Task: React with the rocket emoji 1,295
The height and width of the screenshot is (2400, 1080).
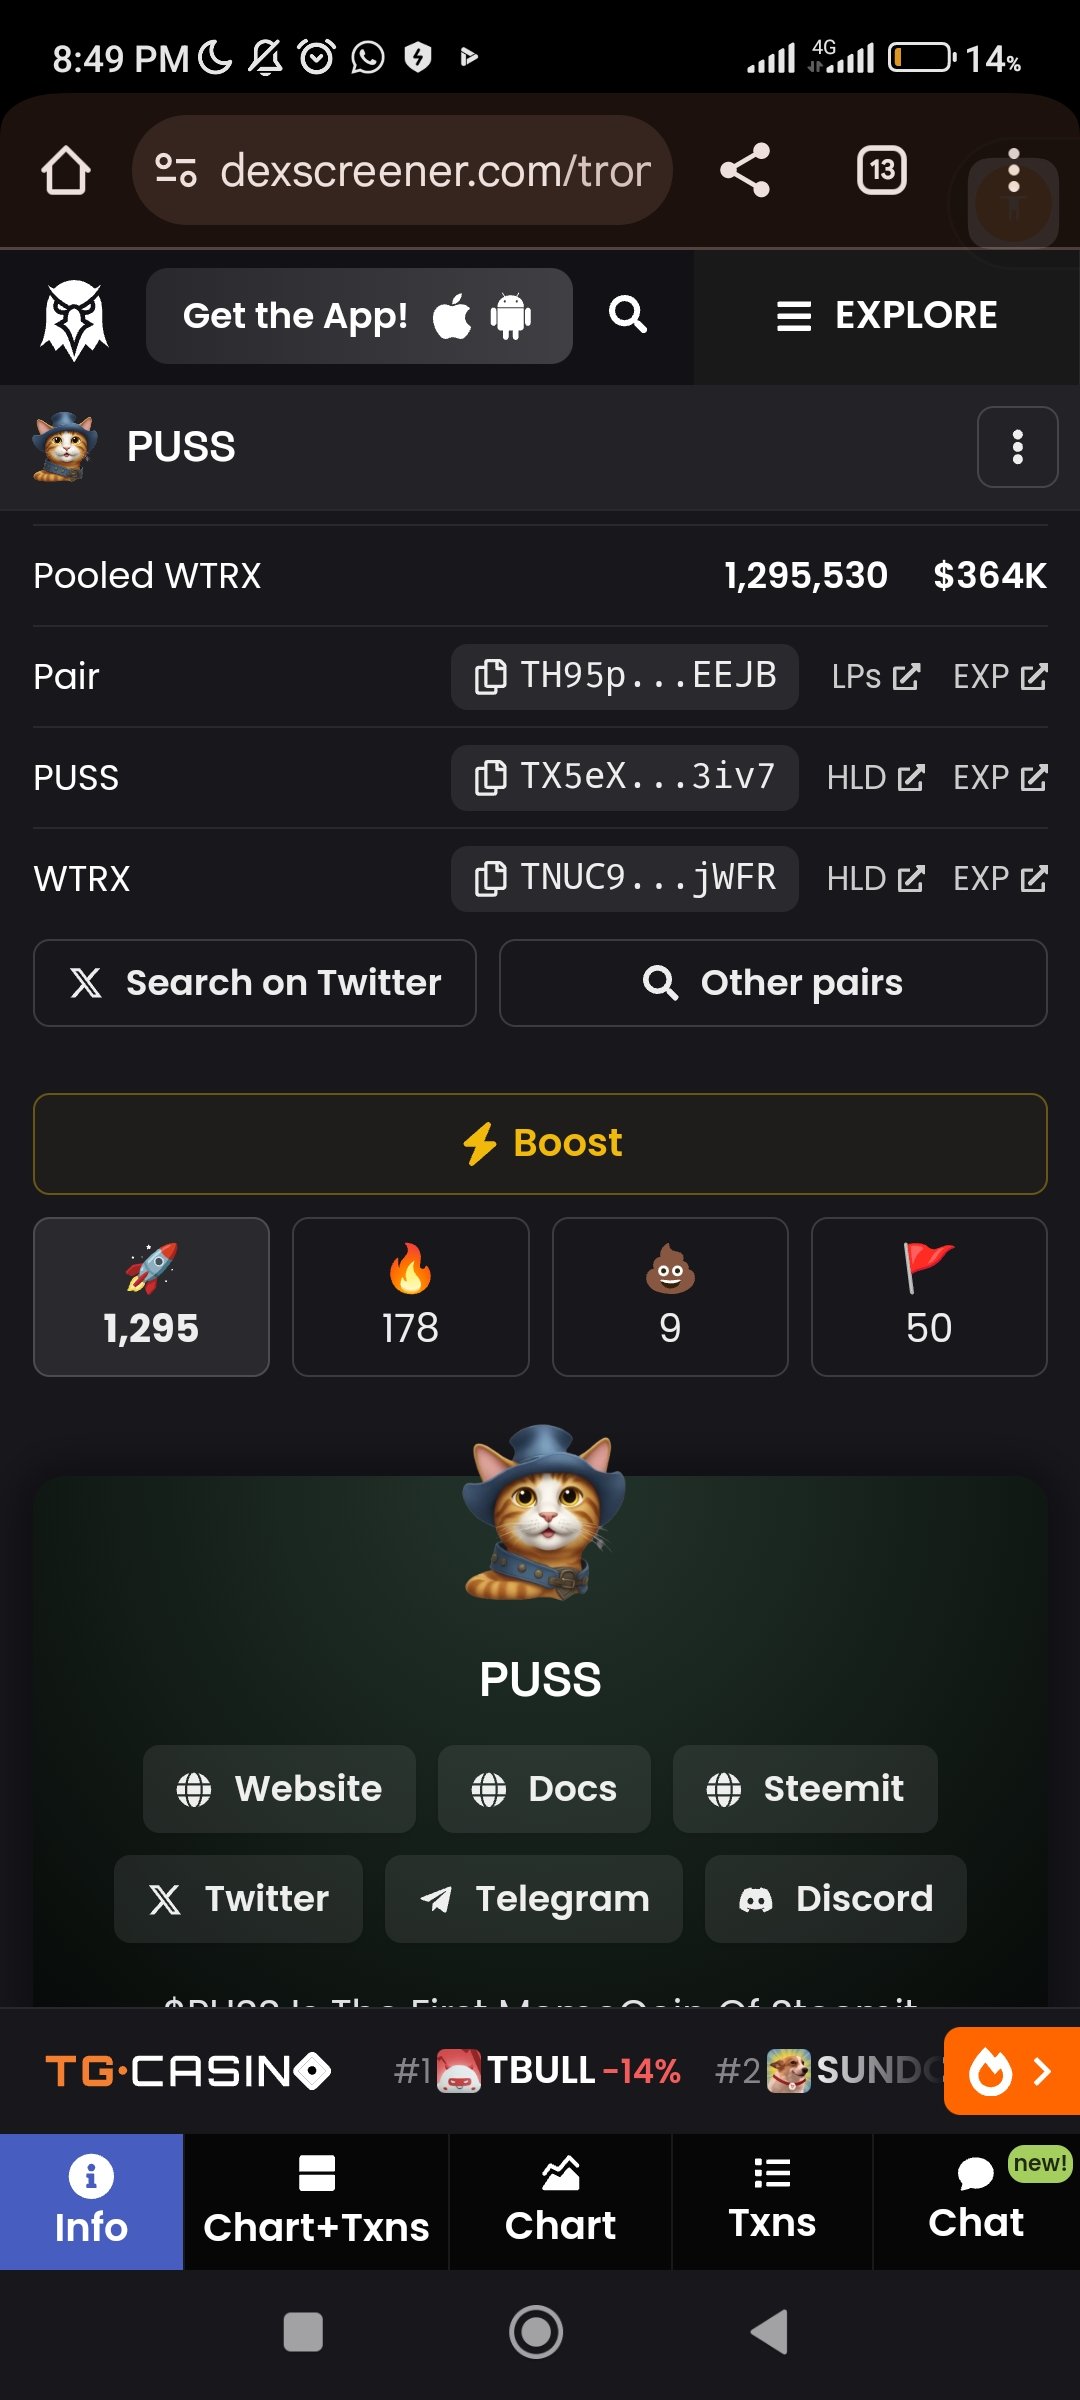Action: 151,1297
